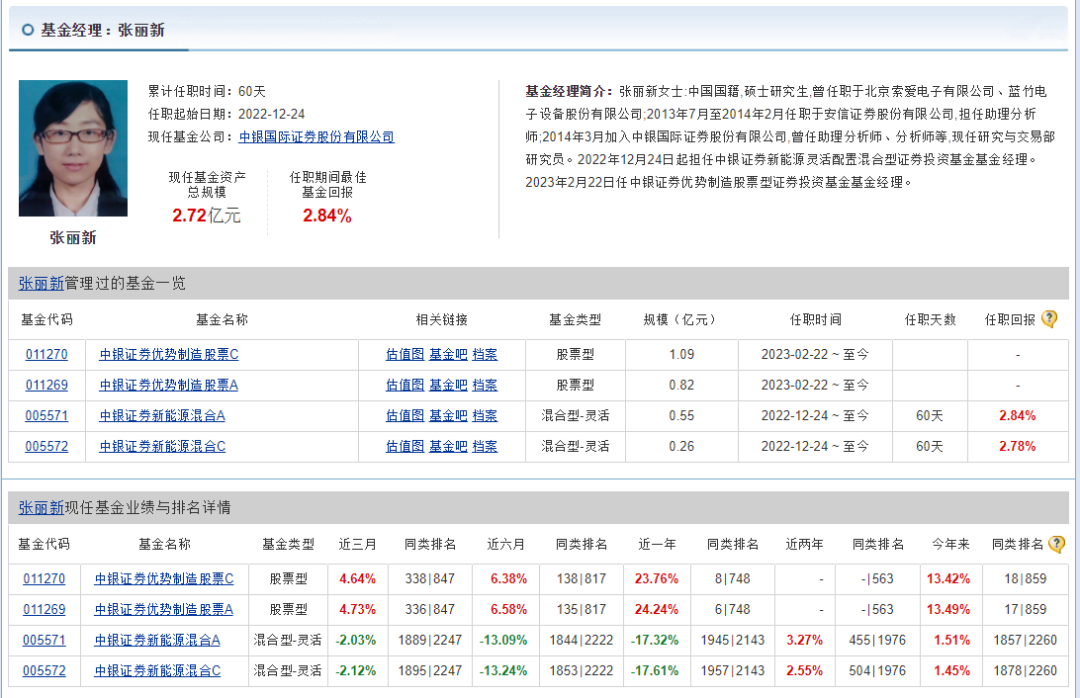Image resolution: width=1080 pixels, height=698 pixels.
Task: Open 中银证券优势制造股票A in managed funds table
Action: (x=169, y=384)
